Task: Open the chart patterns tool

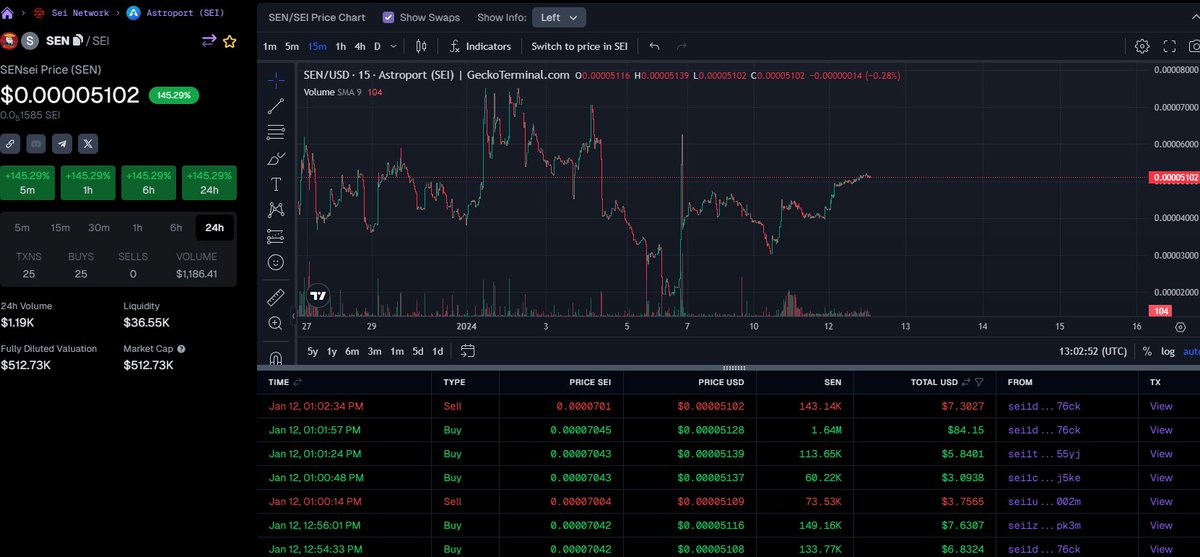Action: click(276, 210)
